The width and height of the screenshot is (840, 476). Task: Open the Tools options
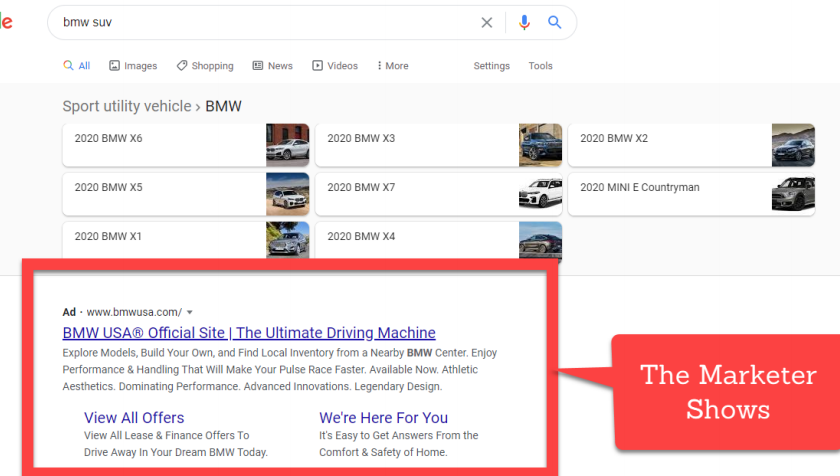[x=540, y=66]
